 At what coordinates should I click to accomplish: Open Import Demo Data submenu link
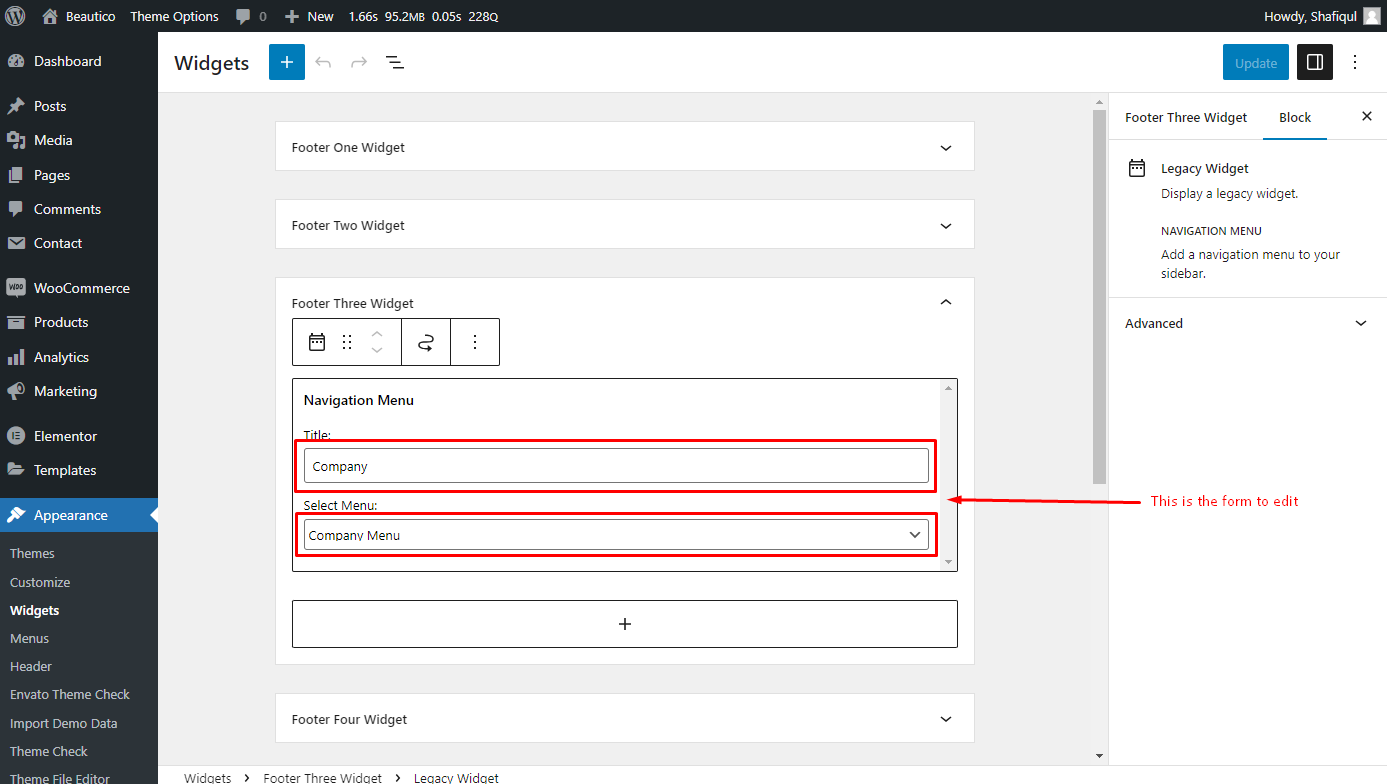pyautogui.click(x=63, y=723)
